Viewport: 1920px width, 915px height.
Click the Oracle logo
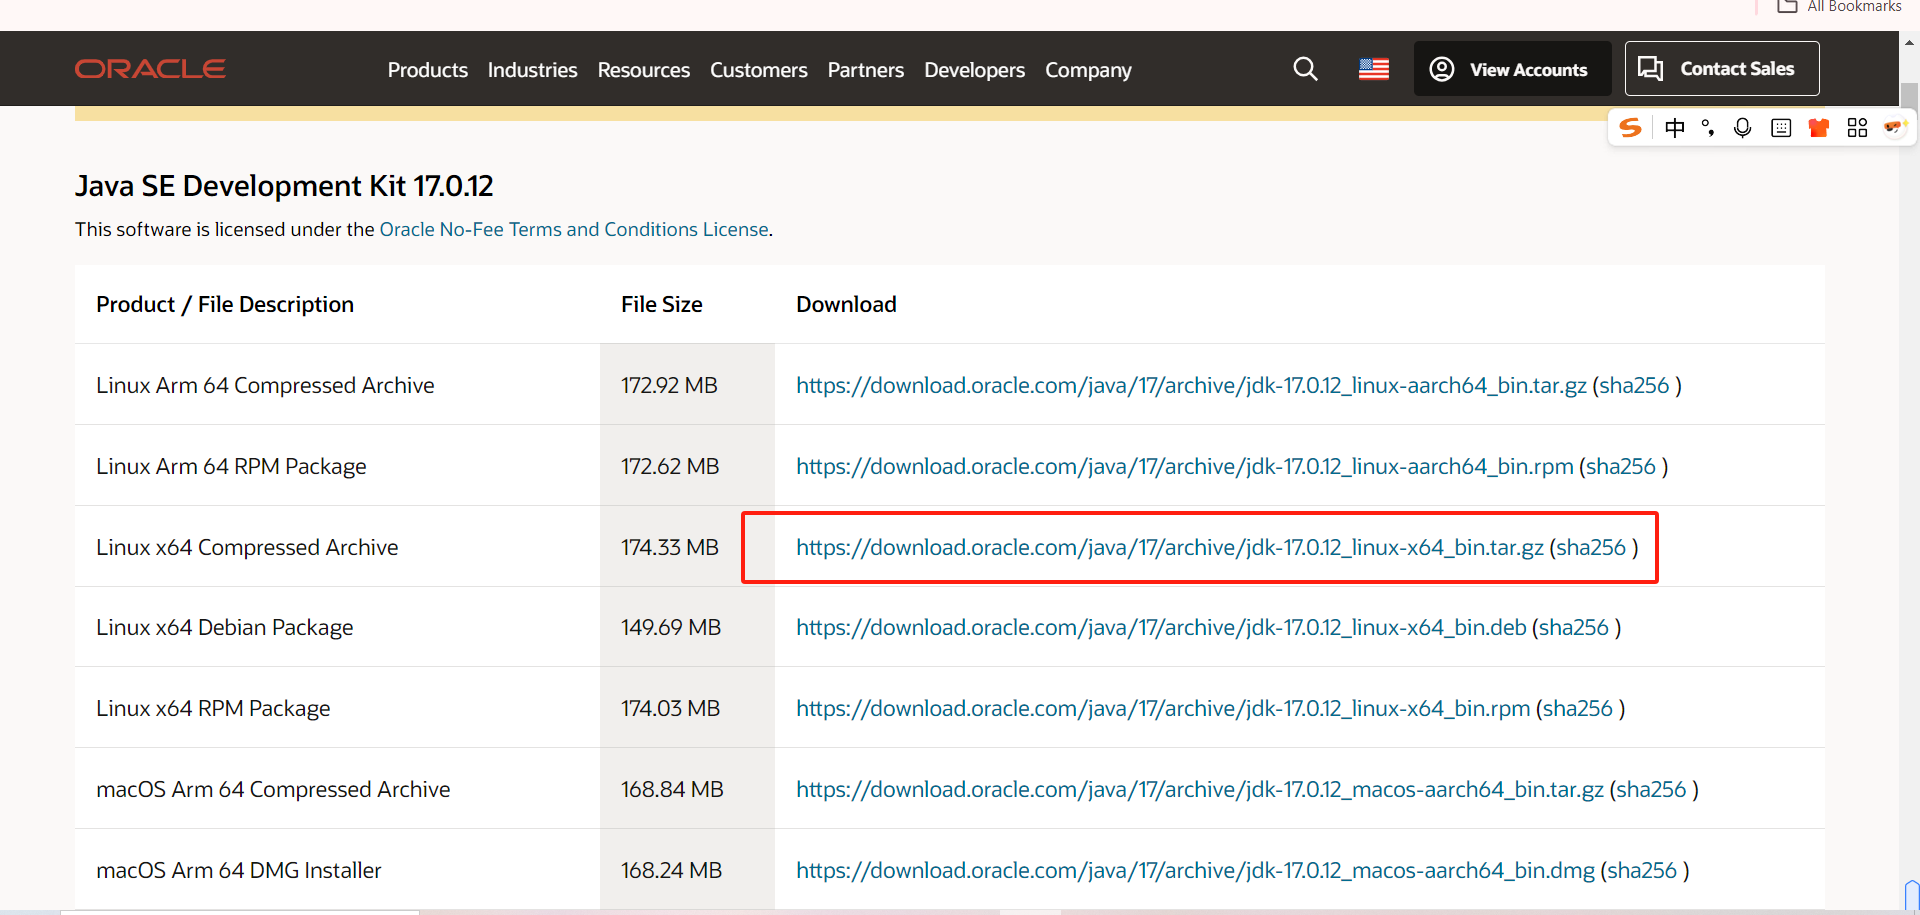(x=150, y=69)
